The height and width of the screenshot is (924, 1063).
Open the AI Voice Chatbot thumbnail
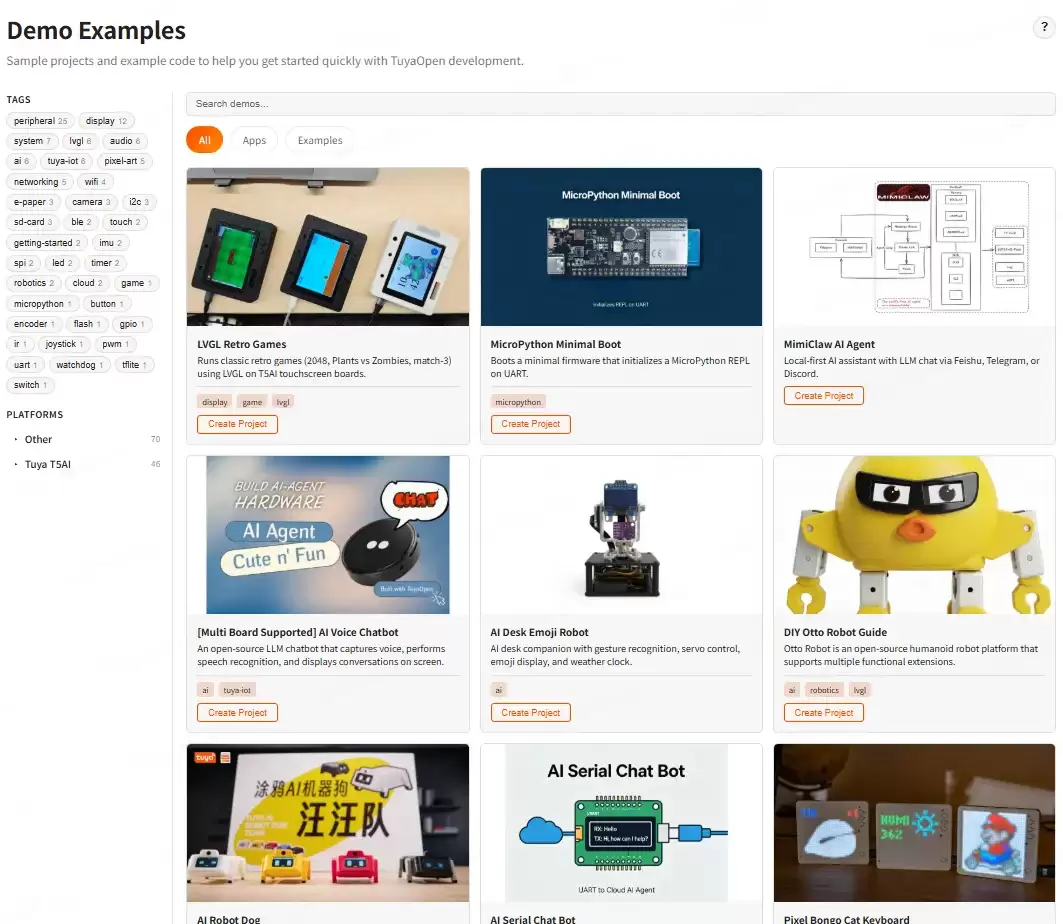point(327,535)
